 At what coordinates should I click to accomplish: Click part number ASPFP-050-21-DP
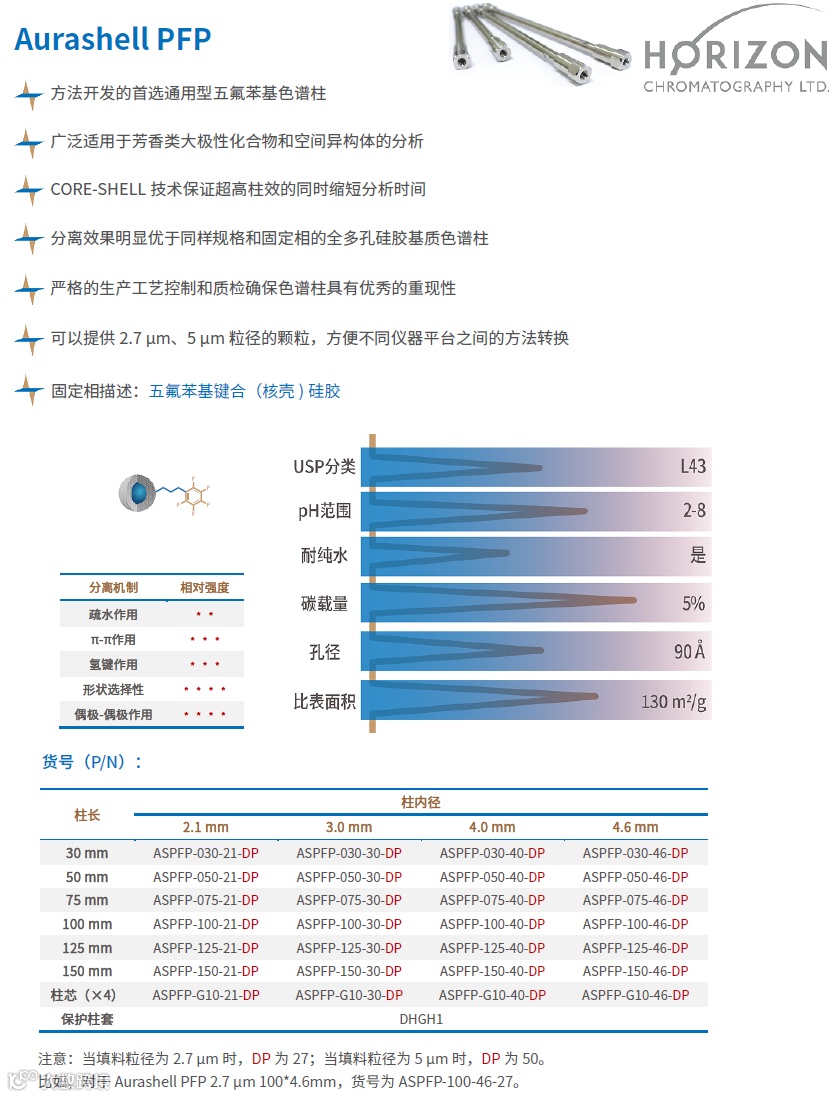point(206,877)
